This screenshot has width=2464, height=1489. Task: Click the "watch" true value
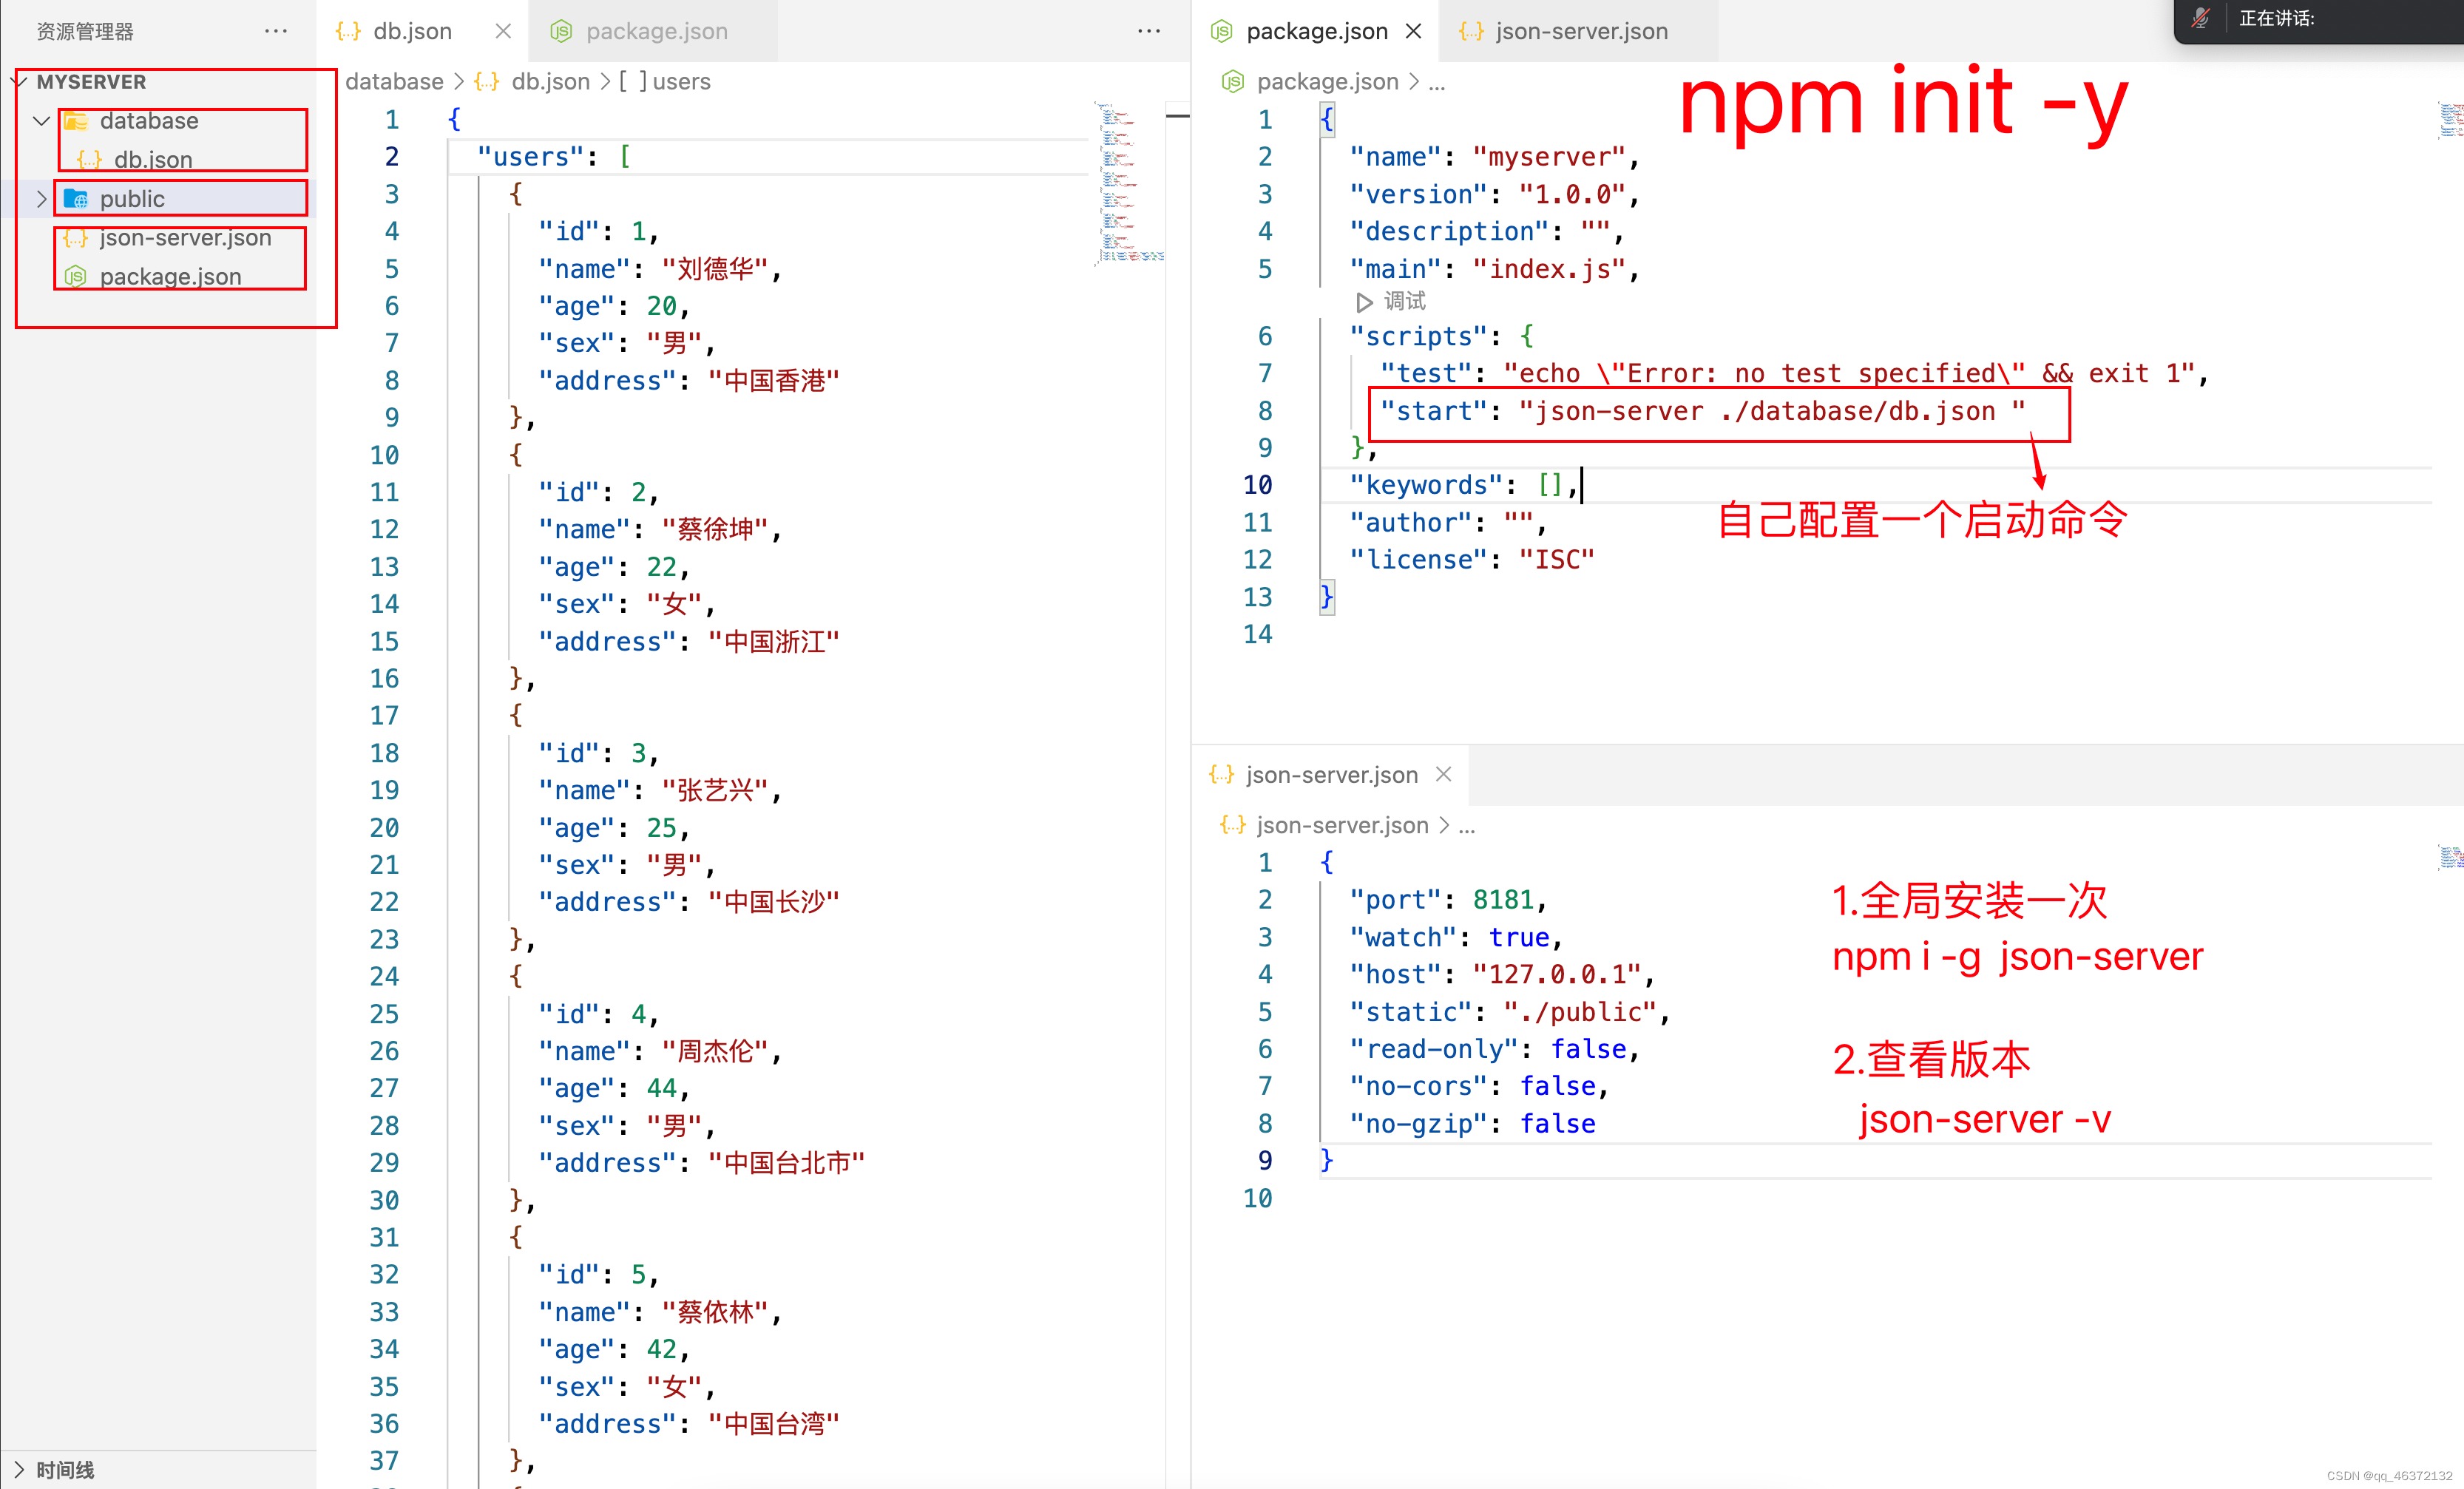click(x=1518, y=937)
